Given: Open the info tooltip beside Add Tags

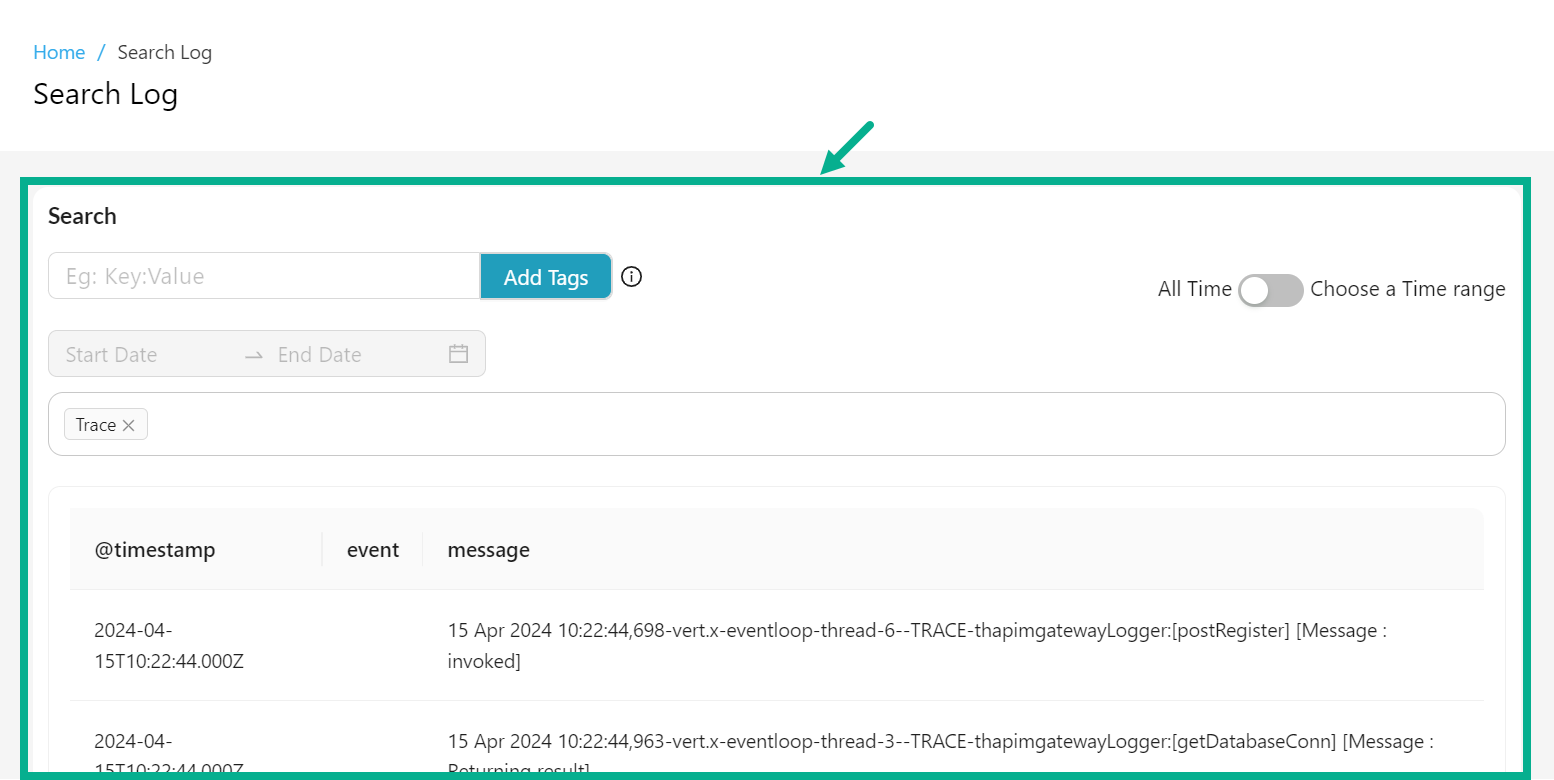Looking at the screenshot, I should 631,276.
